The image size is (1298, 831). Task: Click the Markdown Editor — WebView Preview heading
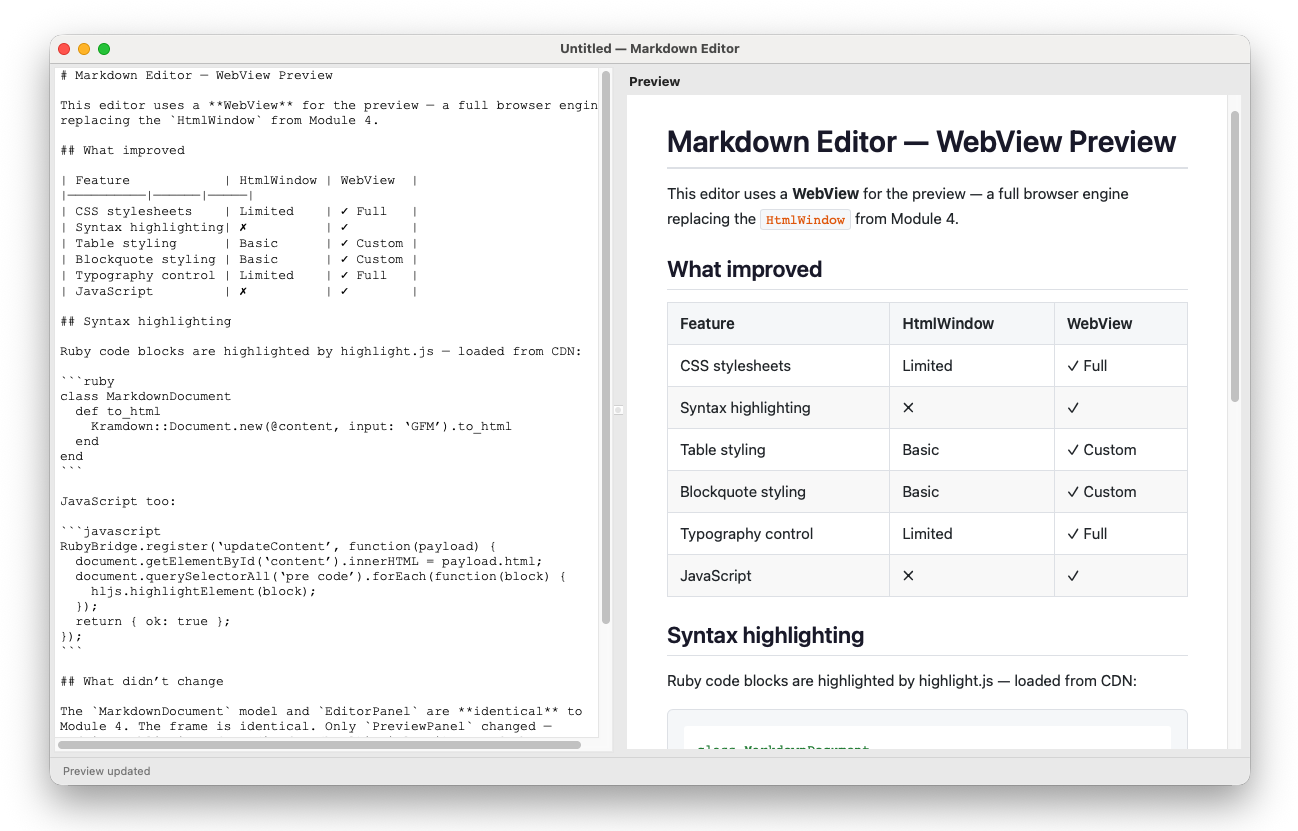coord(920,142)
